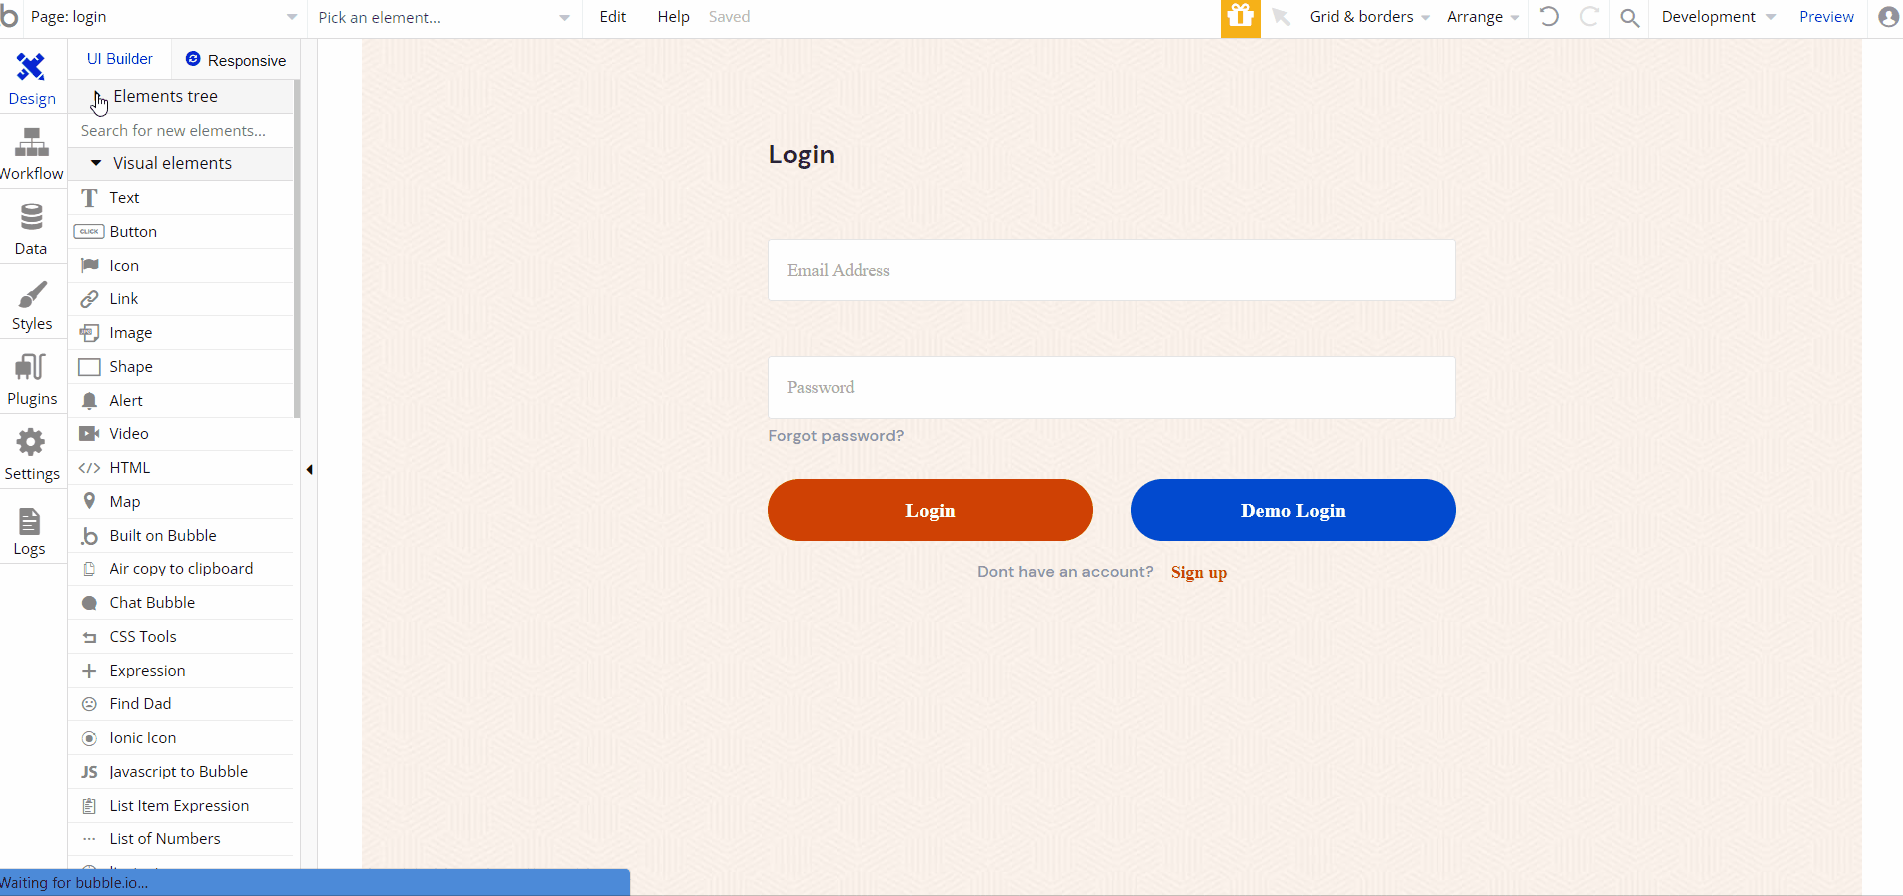Open the Grid & borders dropdown
1903x896 pixels.
(x=1369, y=17)
